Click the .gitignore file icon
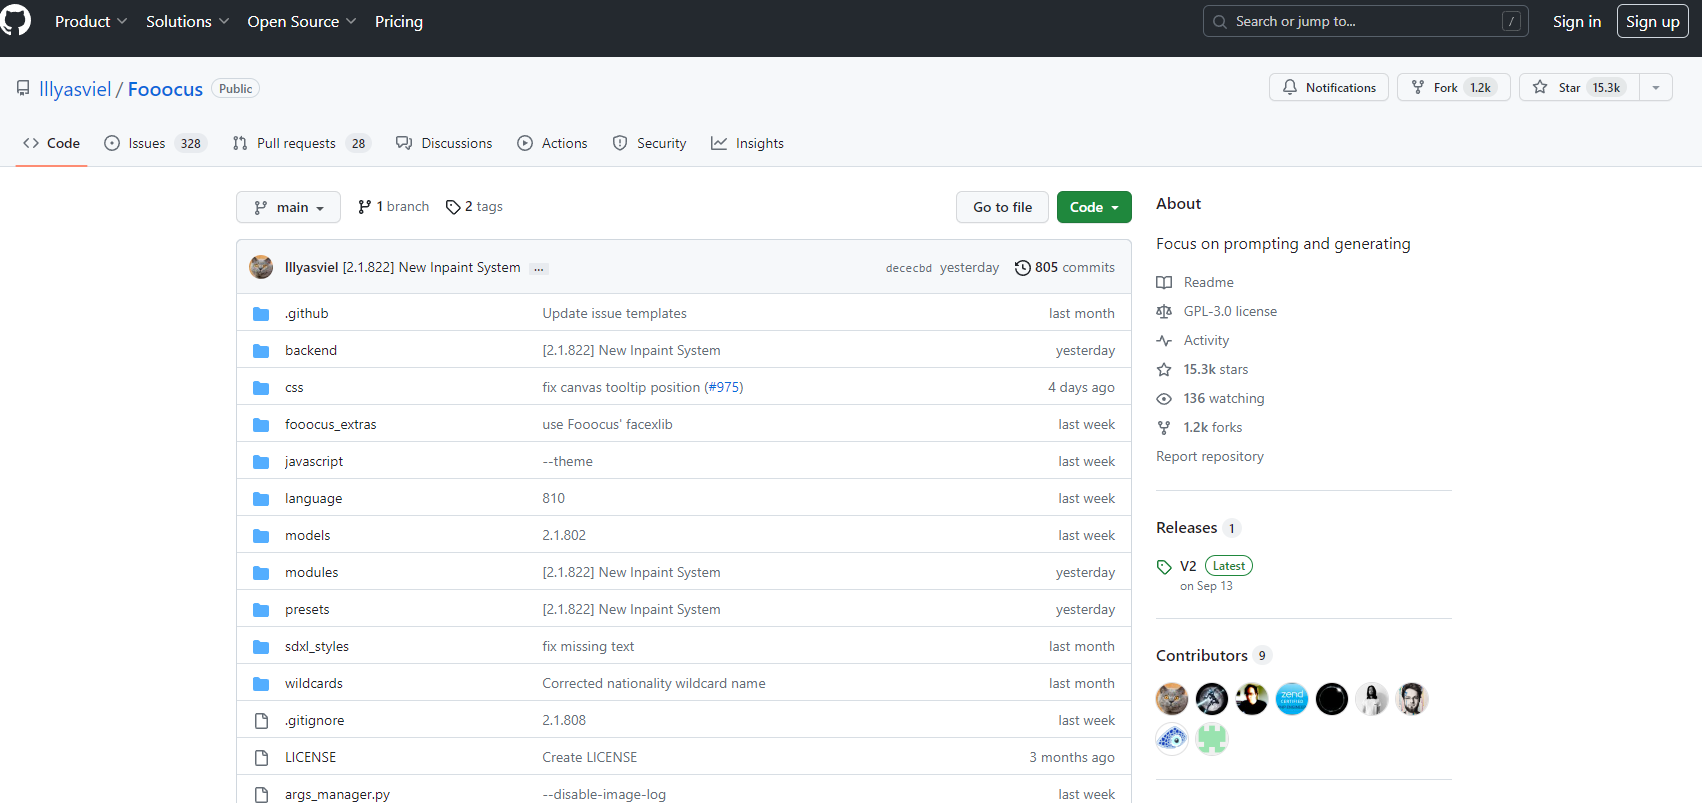Screen dimensions: 1702x803 point(261,721)
